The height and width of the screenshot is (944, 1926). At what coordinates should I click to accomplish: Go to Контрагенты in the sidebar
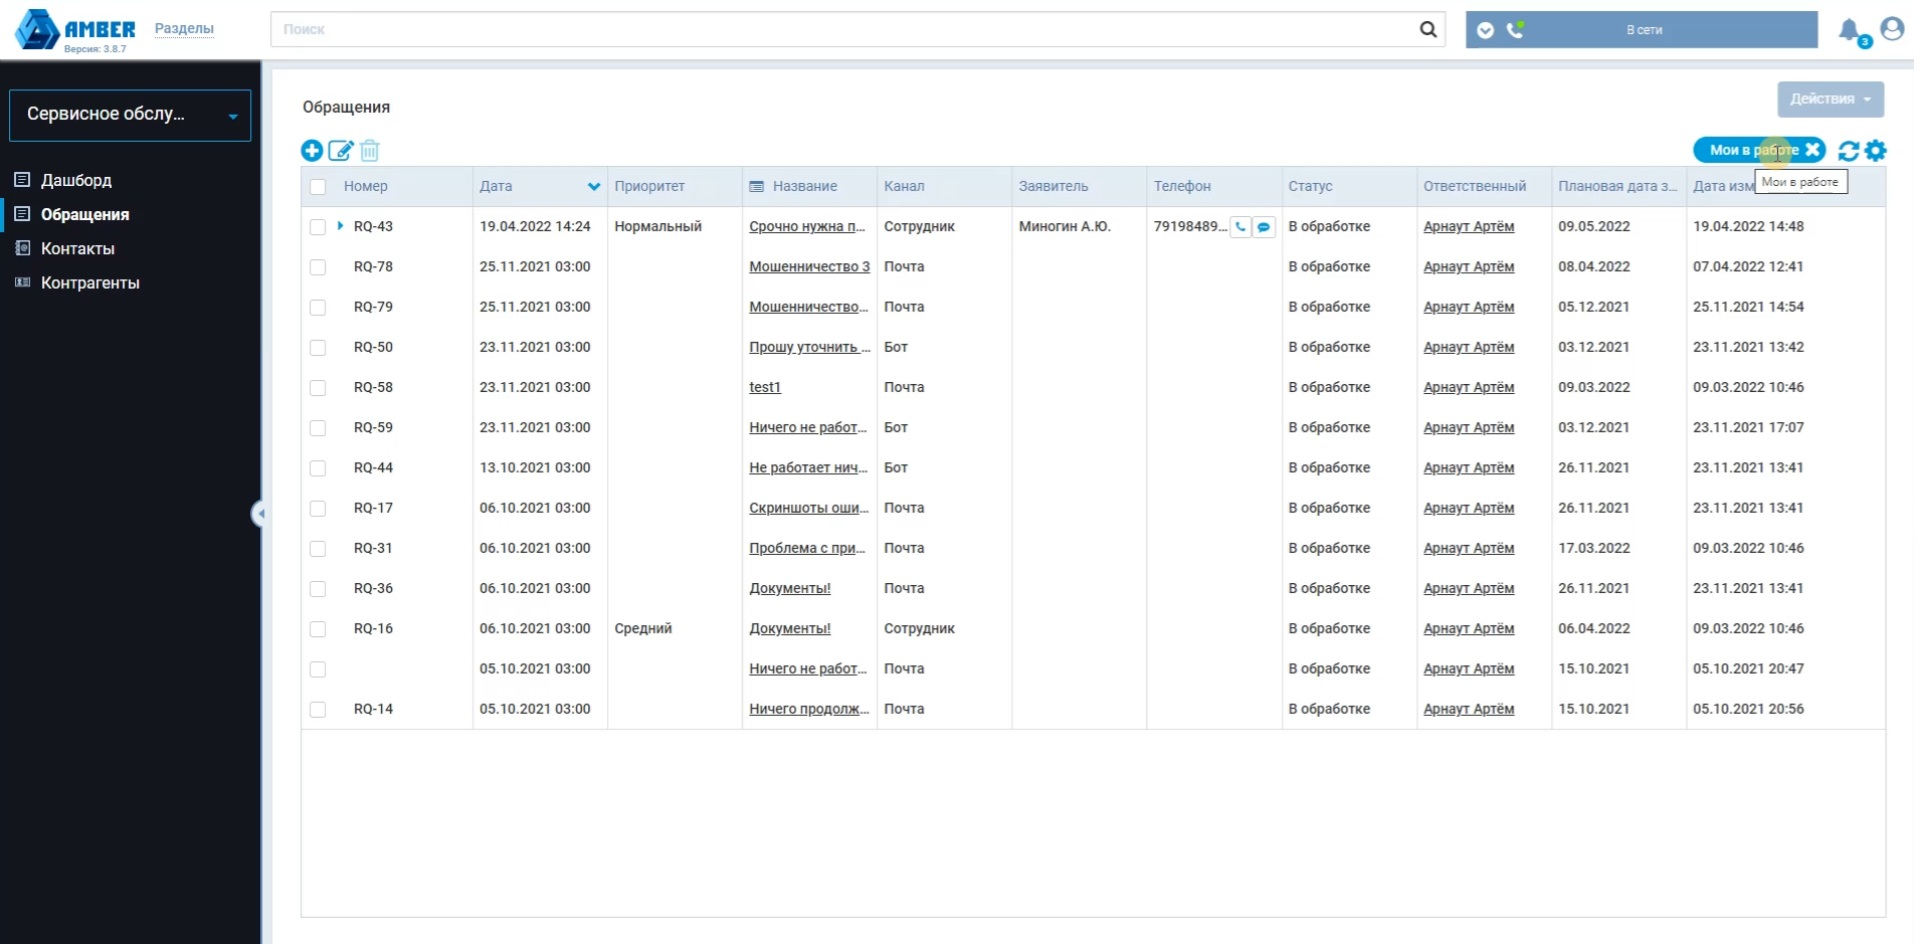90,283
